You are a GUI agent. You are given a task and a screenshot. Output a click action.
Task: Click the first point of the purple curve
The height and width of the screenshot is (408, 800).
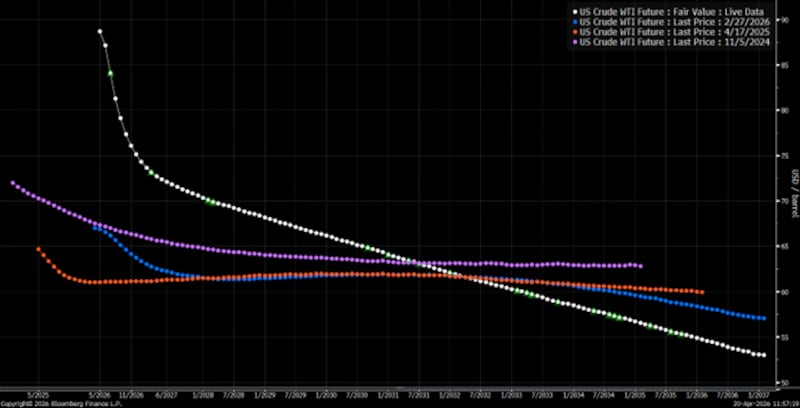pos(12,183)
